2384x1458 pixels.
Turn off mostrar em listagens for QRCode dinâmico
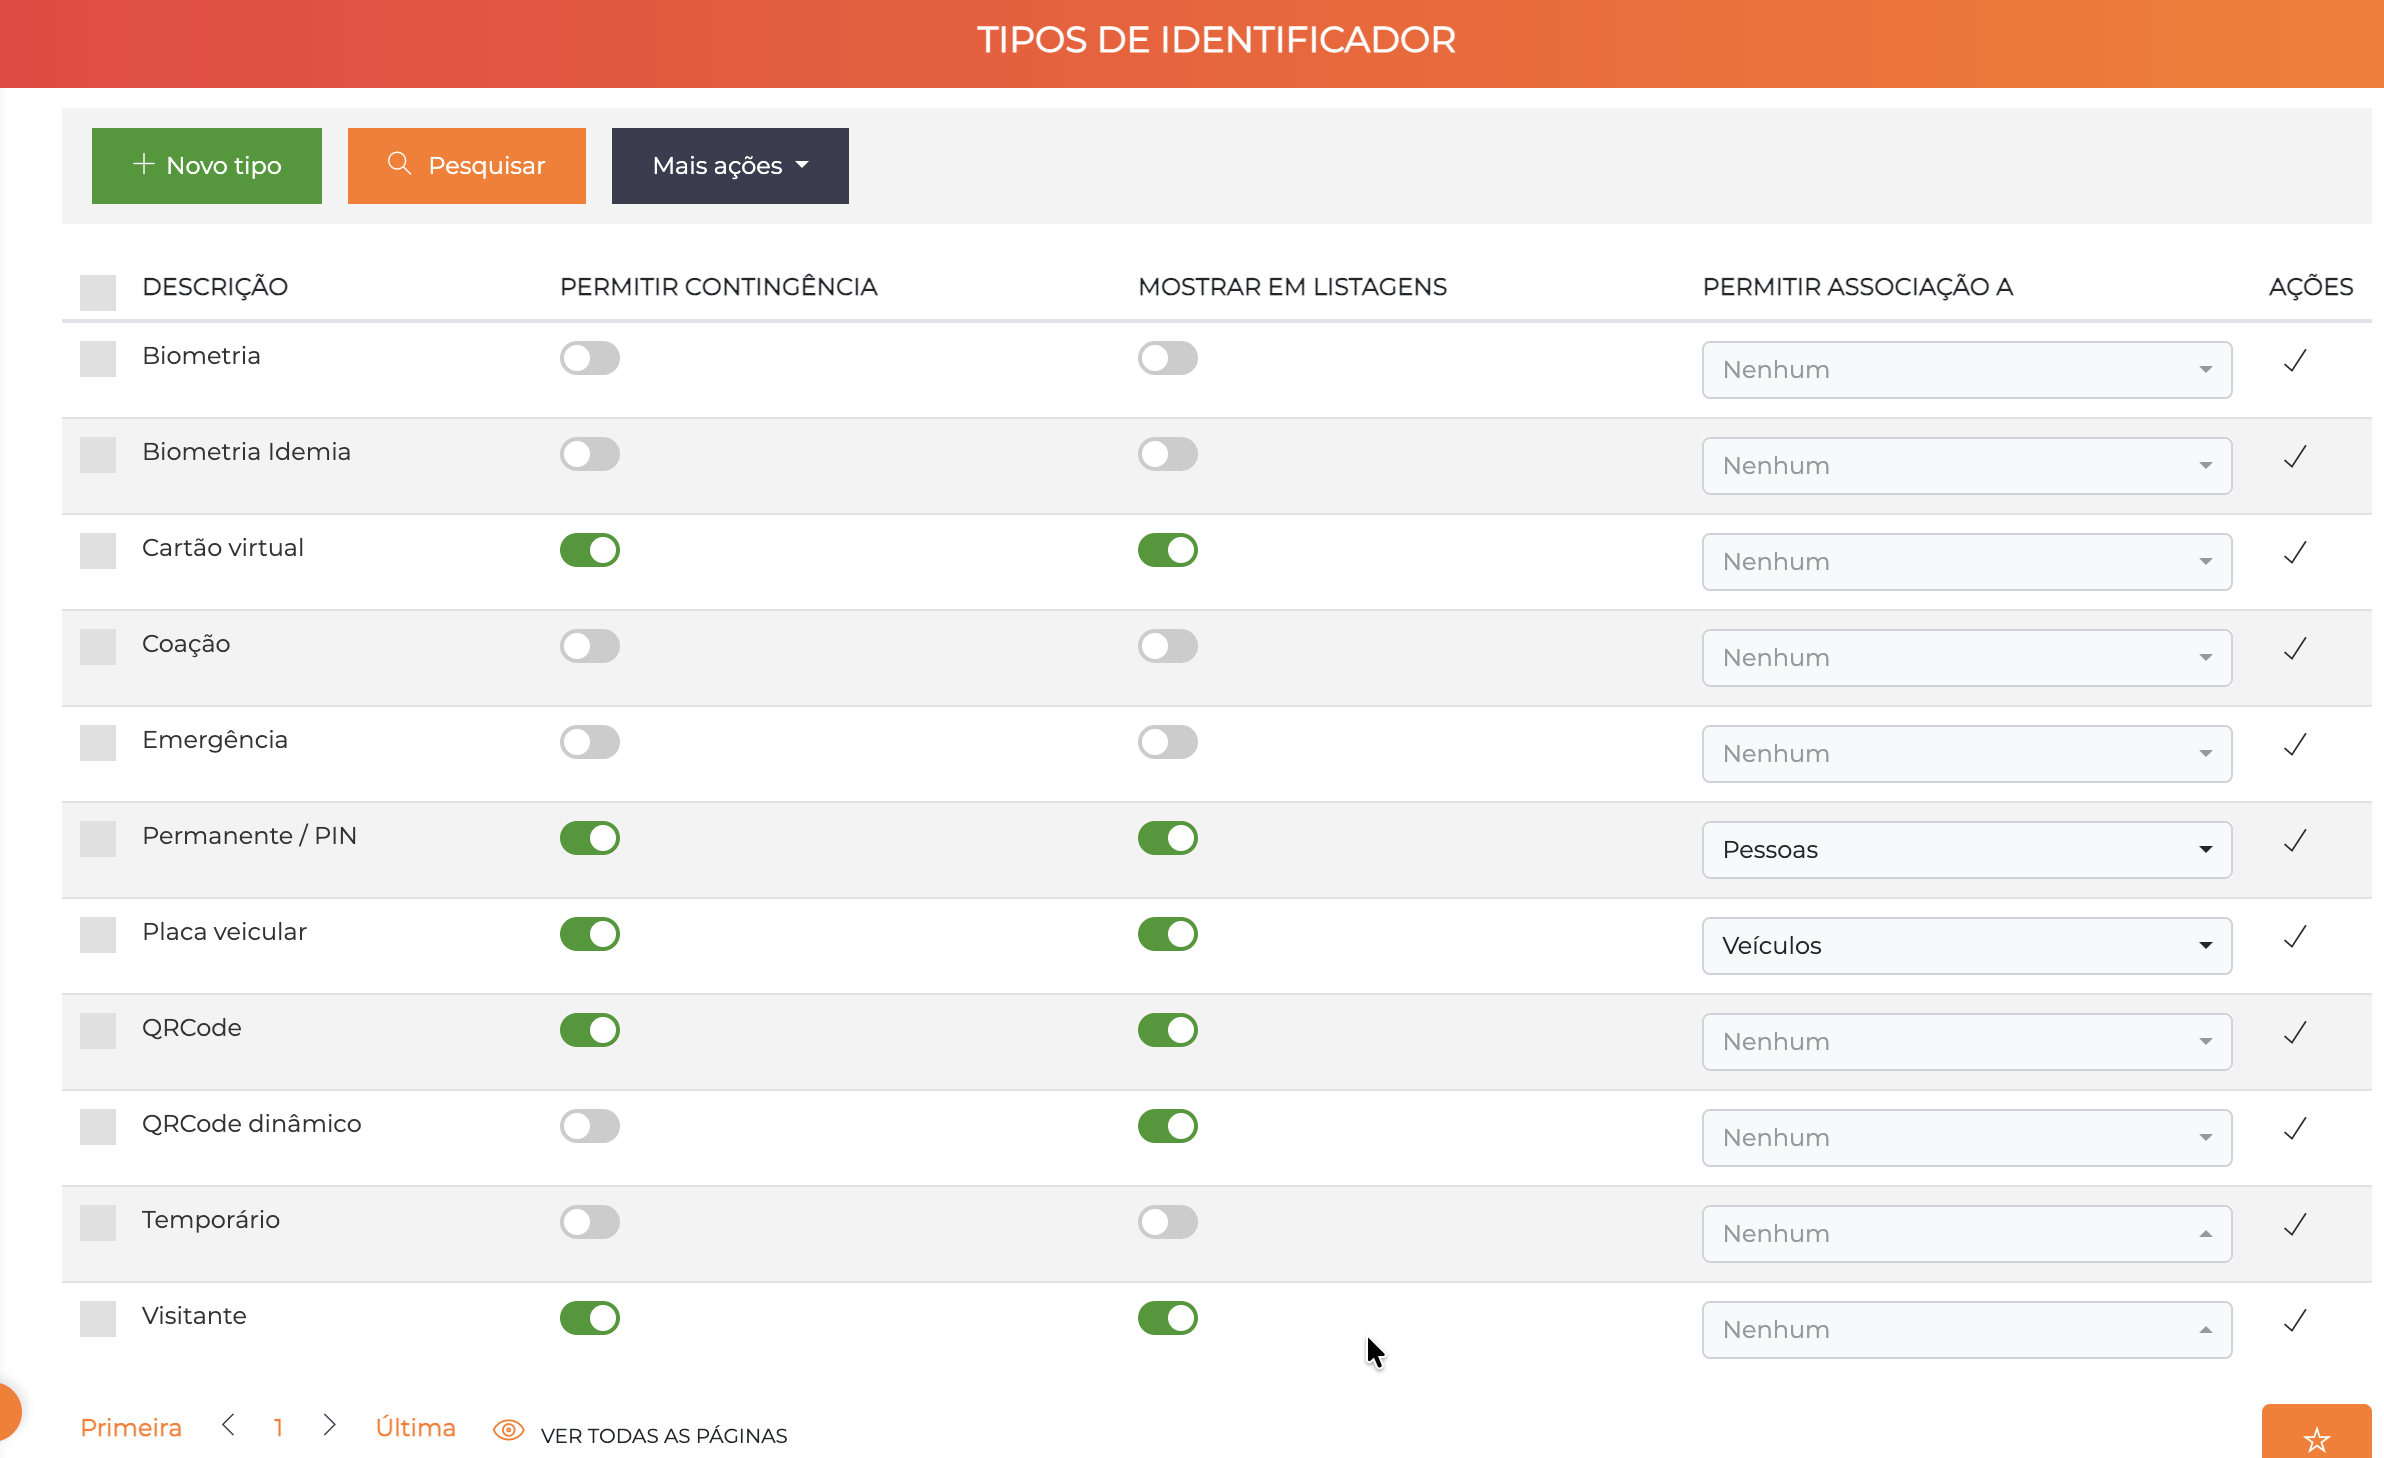pyautogui.click(x=1168, y=1126)
